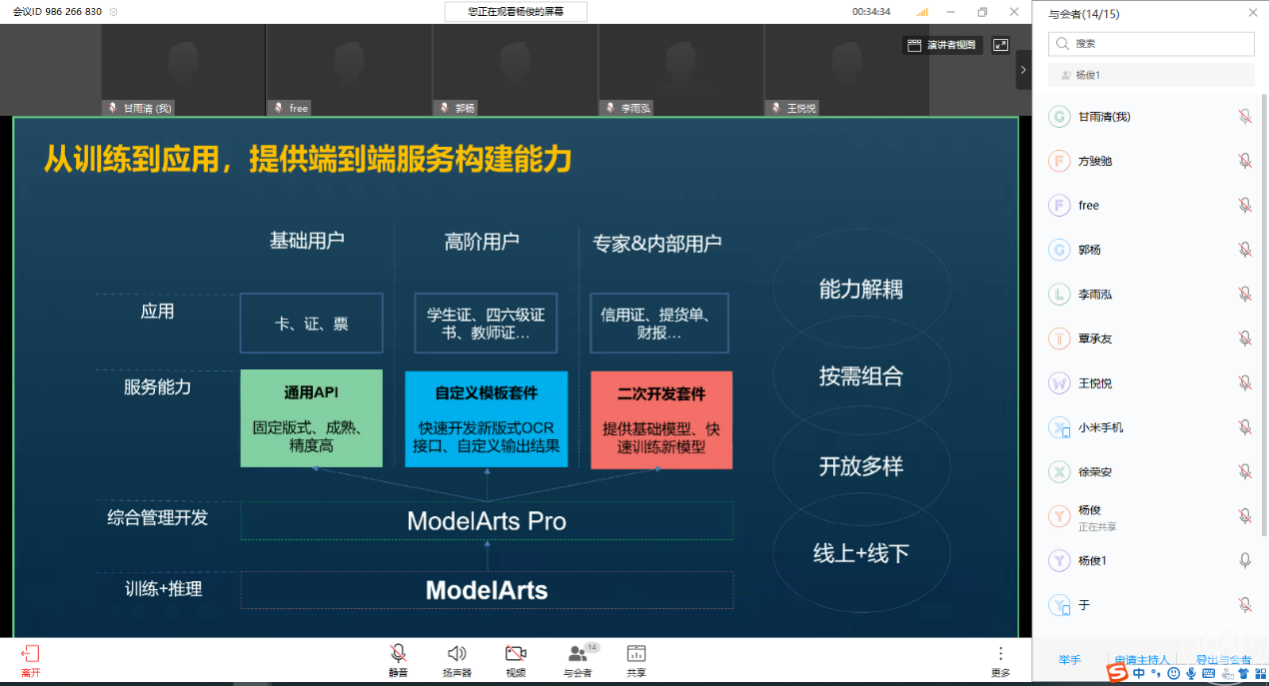Click muted microphone icon for 徐荣安
Viewport: 1269px width, 686px height.
click(x=1245, y=471)
